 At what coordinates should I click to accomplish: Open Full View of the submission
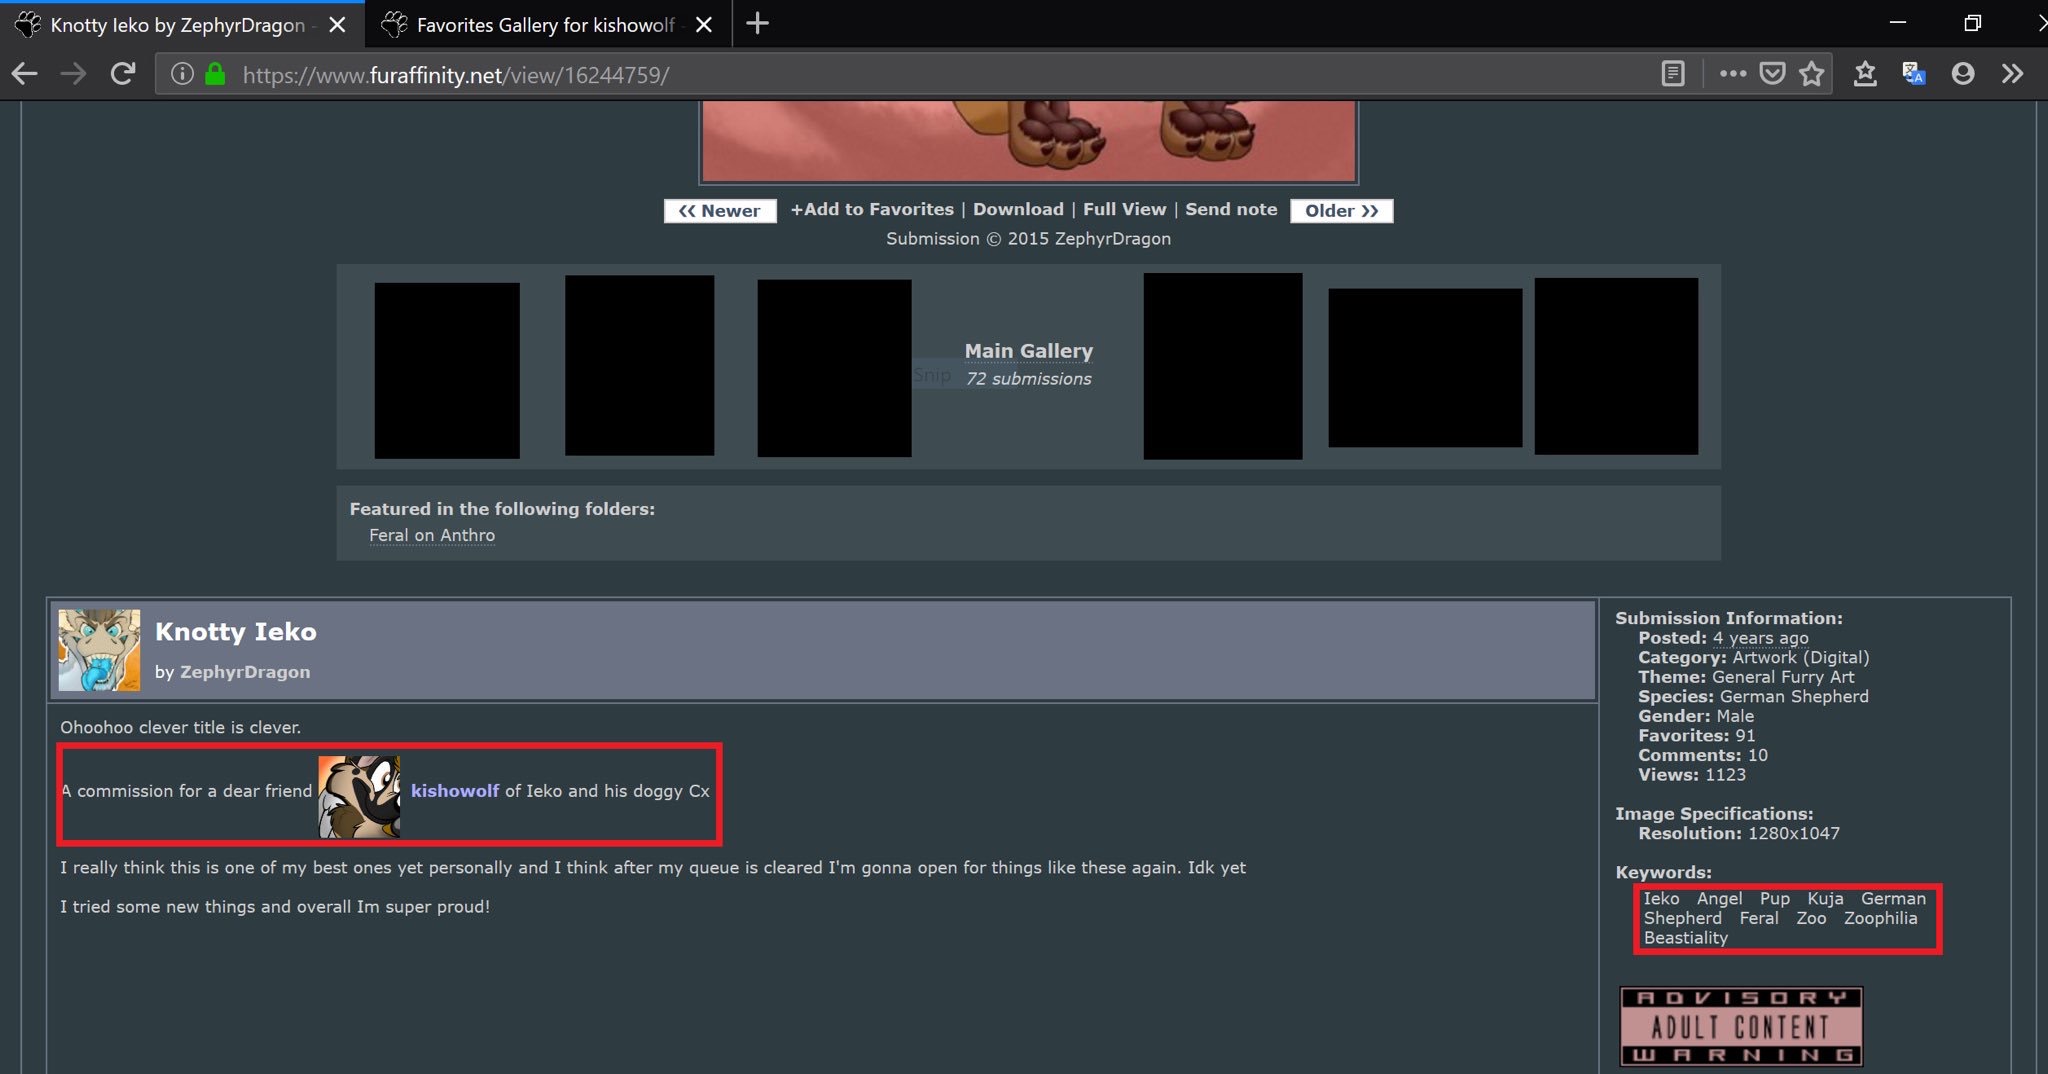[x=1125, y=209]
